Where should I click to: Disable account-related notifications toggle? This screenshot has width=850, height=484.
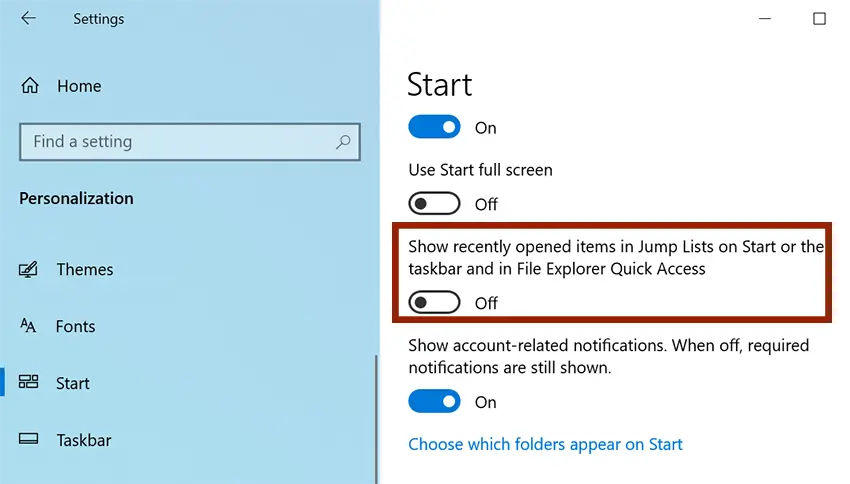434,401
